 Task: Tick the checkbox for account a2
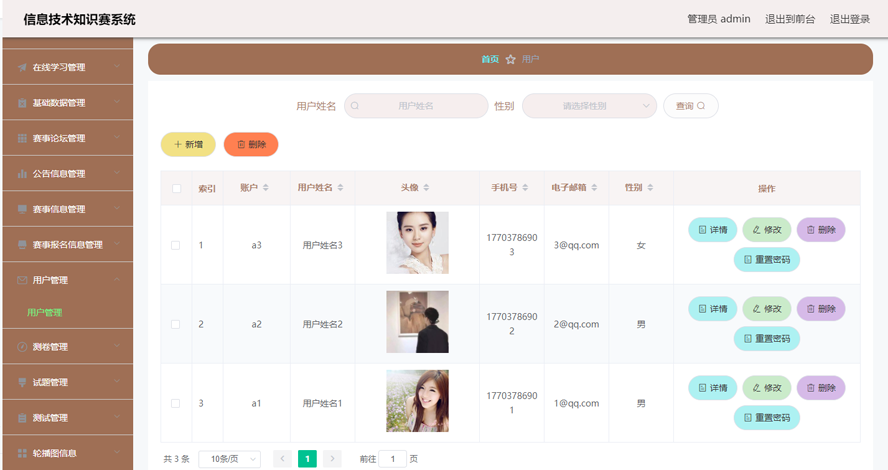pos(176,324)
